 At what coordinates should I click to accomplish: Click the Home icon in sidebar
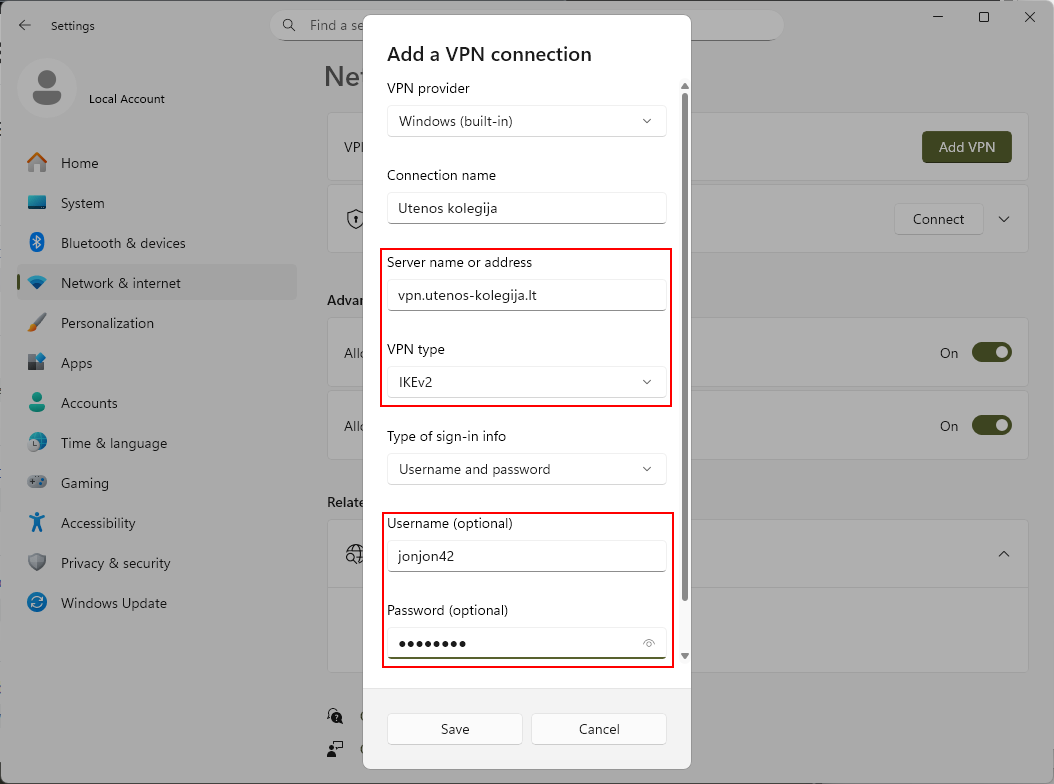click(37, 163)
